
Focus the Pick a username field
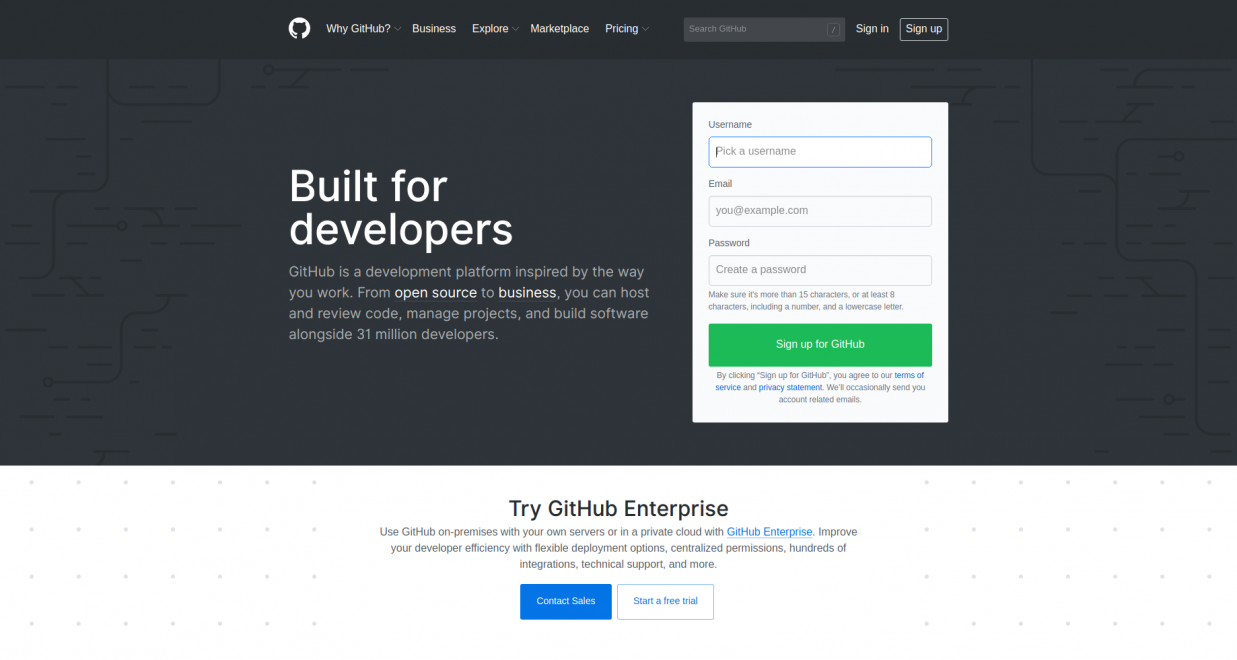(820, 152)
